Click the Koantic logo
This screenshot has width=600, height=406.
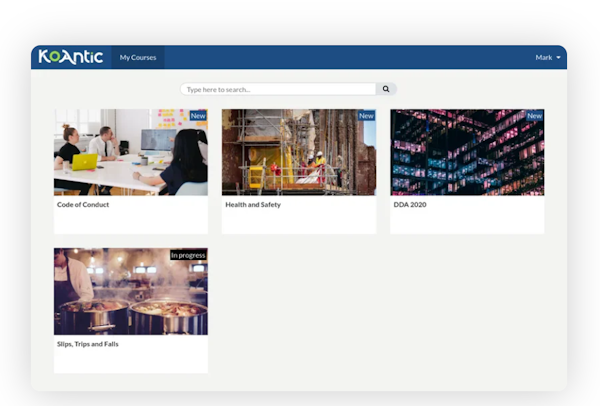point(71,57)
